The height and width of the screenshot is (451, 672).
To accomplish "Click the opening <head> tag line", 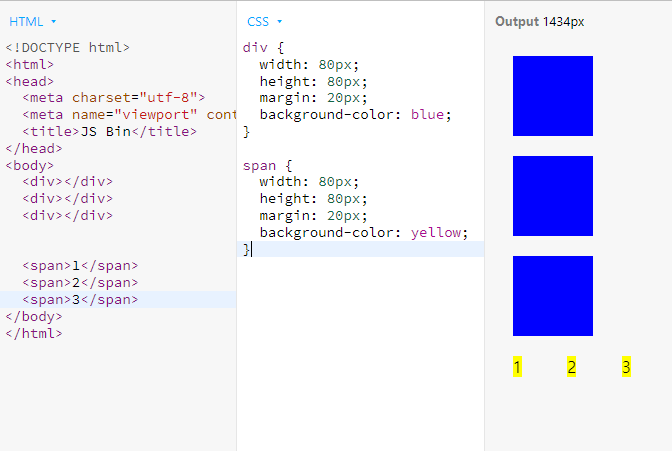I will [x=30, y=81].
